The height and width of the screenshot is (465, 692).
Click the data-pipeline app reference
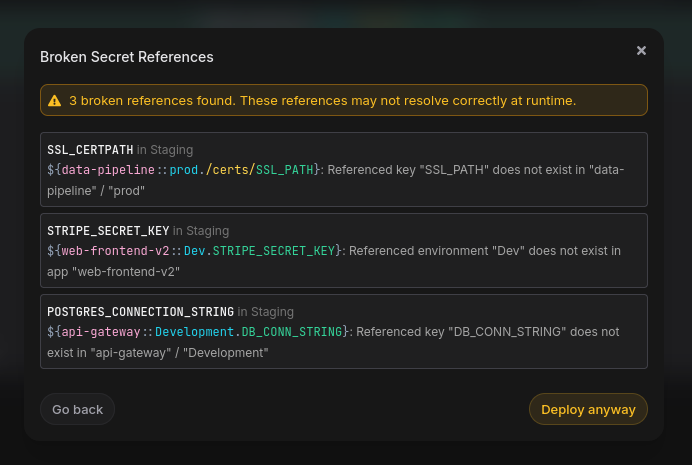tap(108, 170)
